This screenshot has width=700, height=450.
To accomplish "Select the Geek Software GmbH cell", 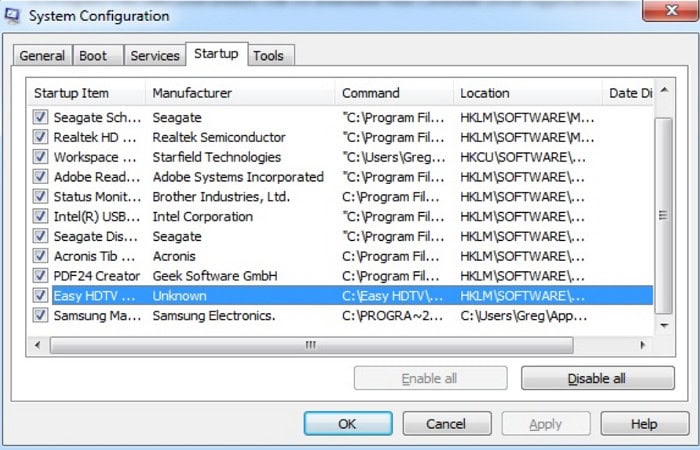I will pyautogui.click(x=215, y=276).
